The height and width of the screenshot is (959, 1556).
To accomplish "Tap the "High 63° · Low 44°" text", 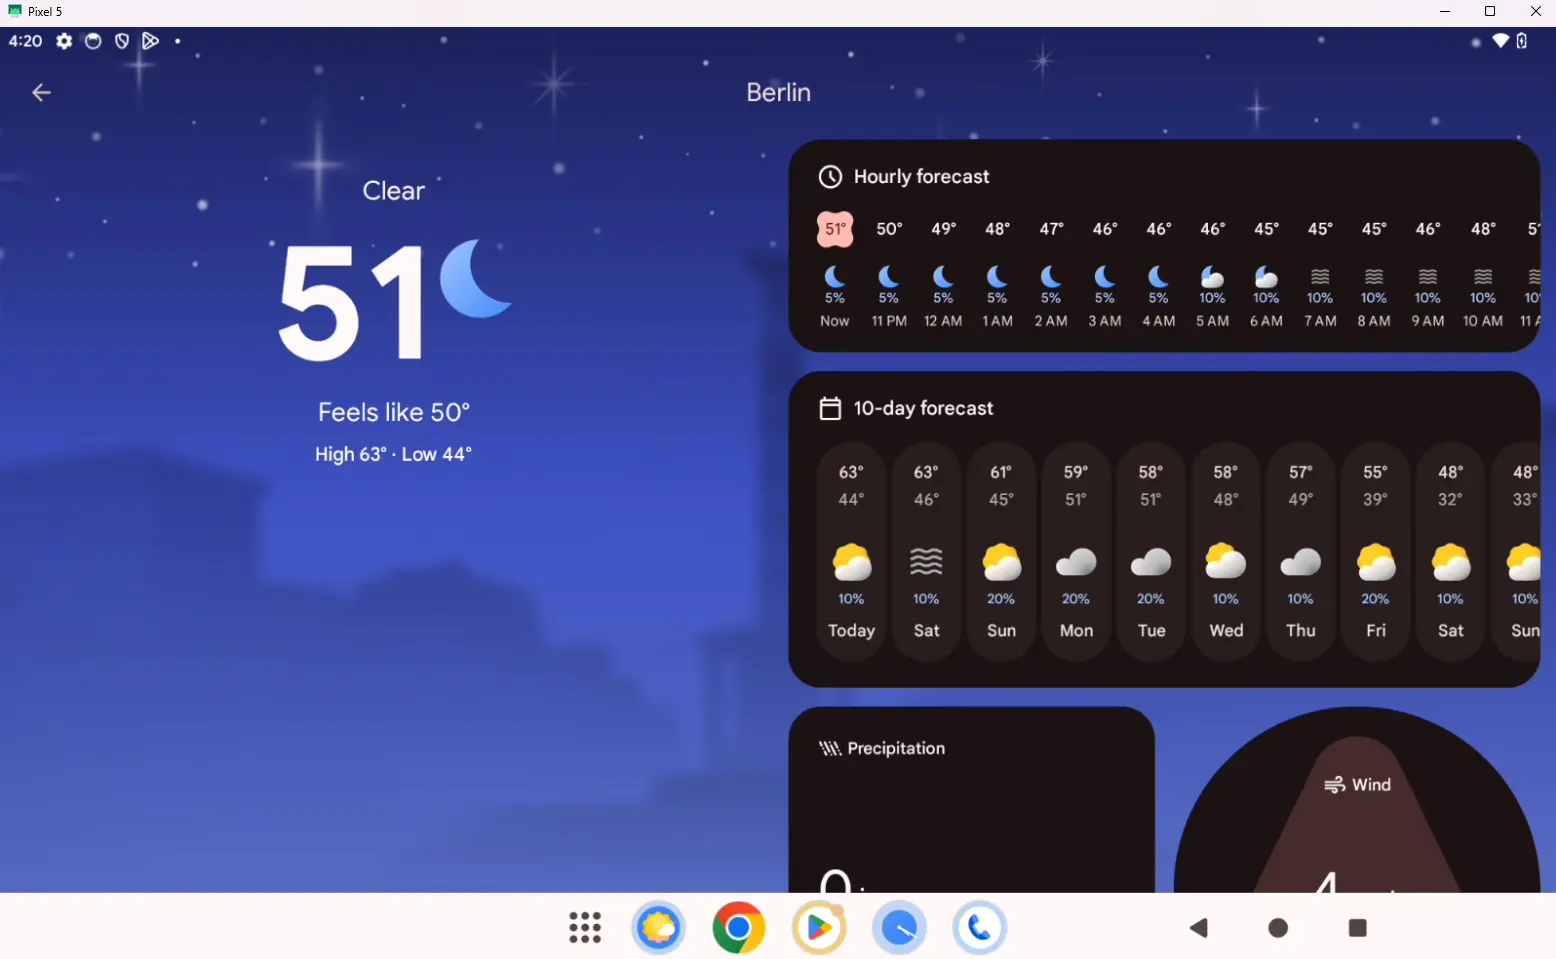I will pyautogui.click(x=393, y=454).
